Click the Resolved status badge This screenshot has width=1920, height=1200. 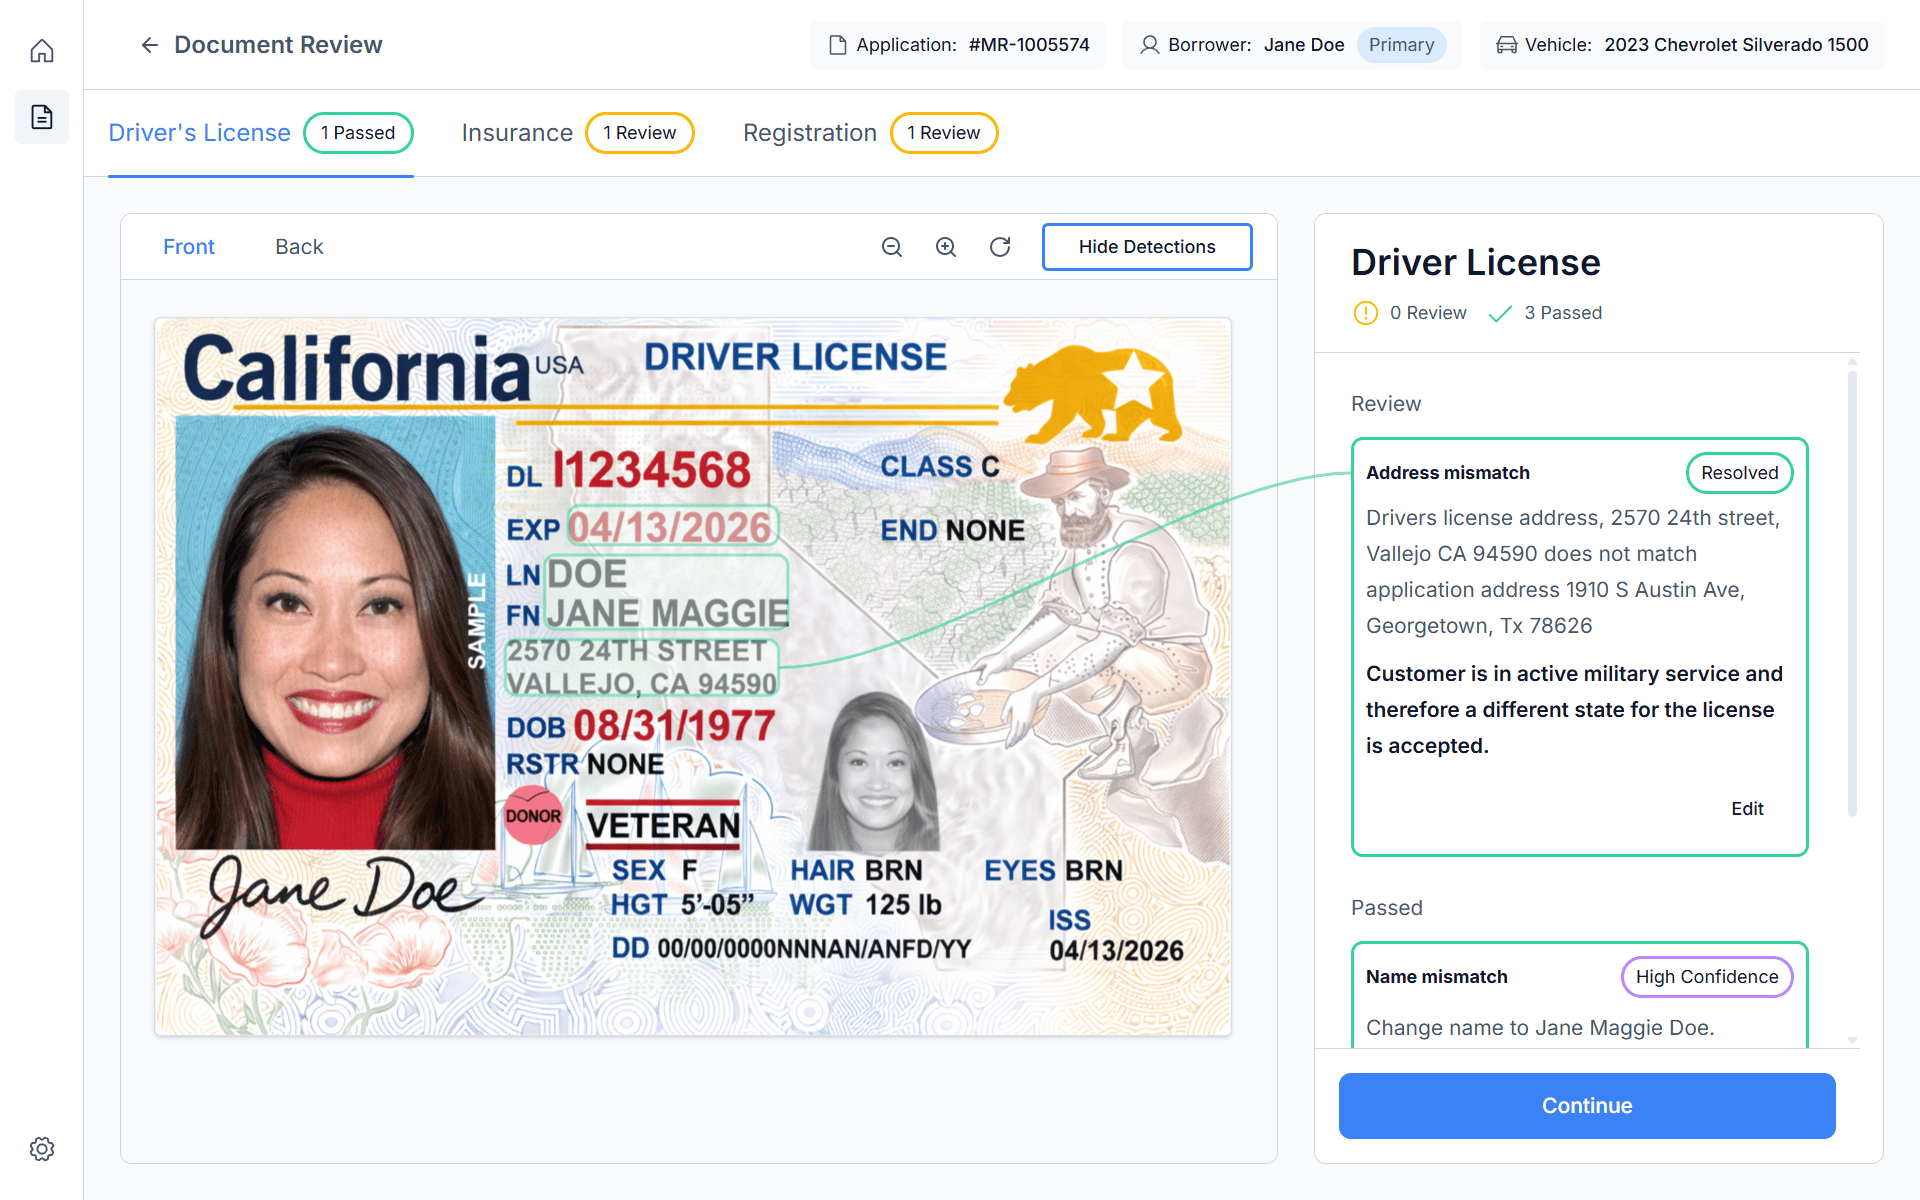tap(1739, 473)
